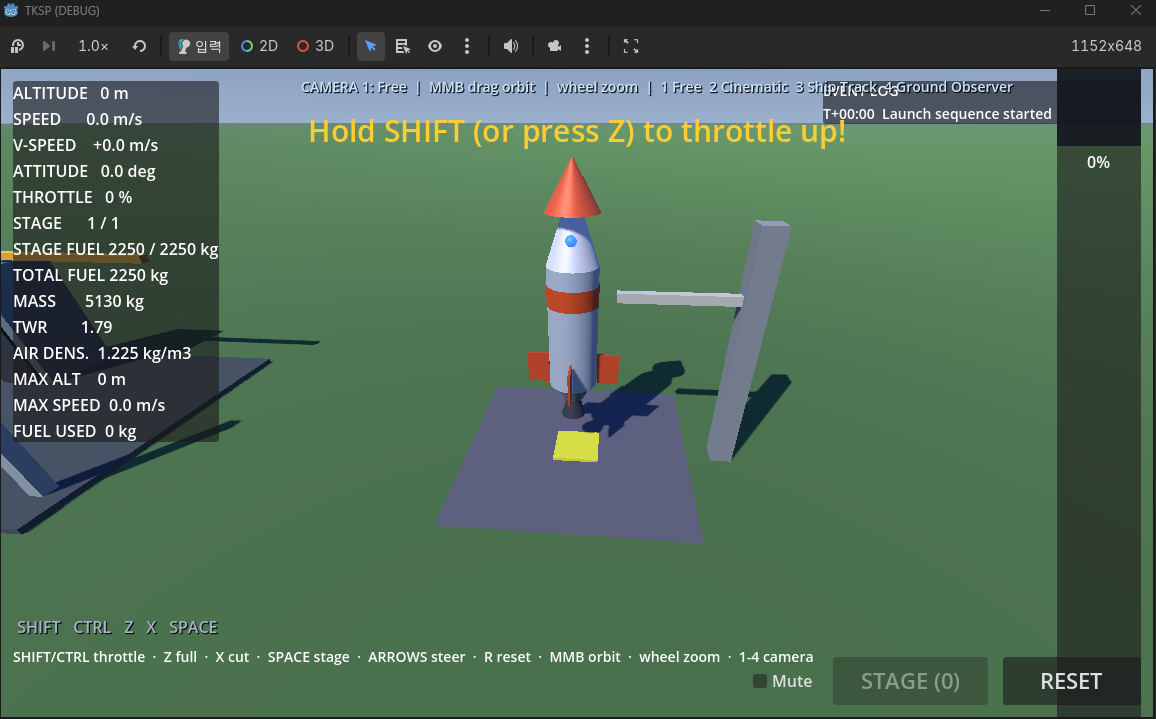Click the standalone CTRL key indicator
This screenshot has height=719, width=1156.
click(92, 627)
